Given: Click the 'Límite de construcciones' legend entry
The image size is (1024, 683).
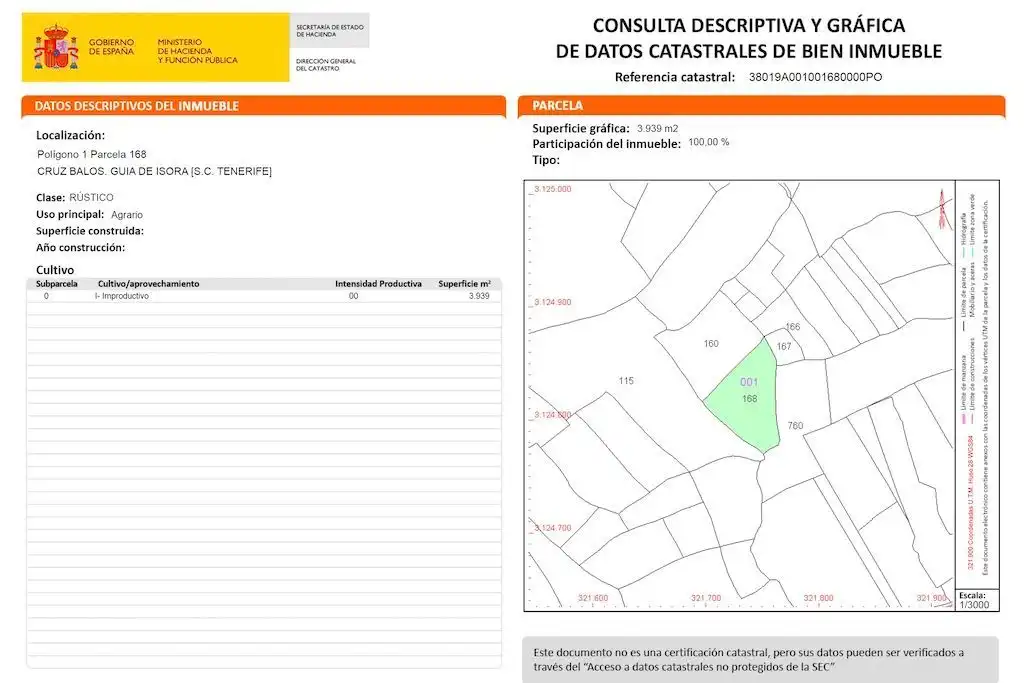Looking at the screenshot, I should pyautogui.click(x=972, y=375).
